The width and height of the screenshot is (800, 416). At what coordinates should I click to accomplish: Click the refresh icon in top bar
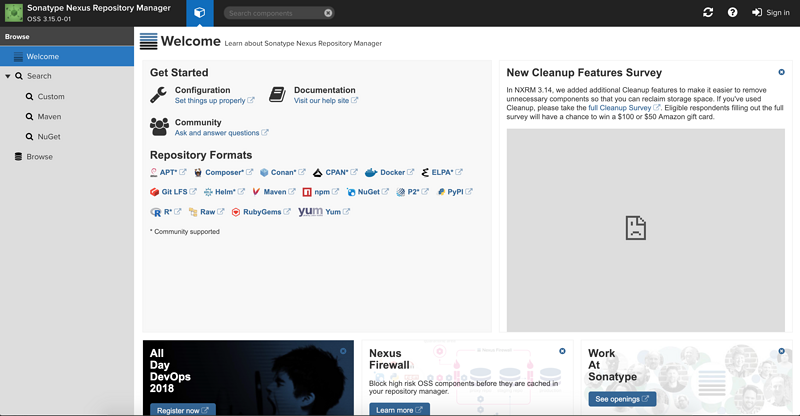pos(708,12)
